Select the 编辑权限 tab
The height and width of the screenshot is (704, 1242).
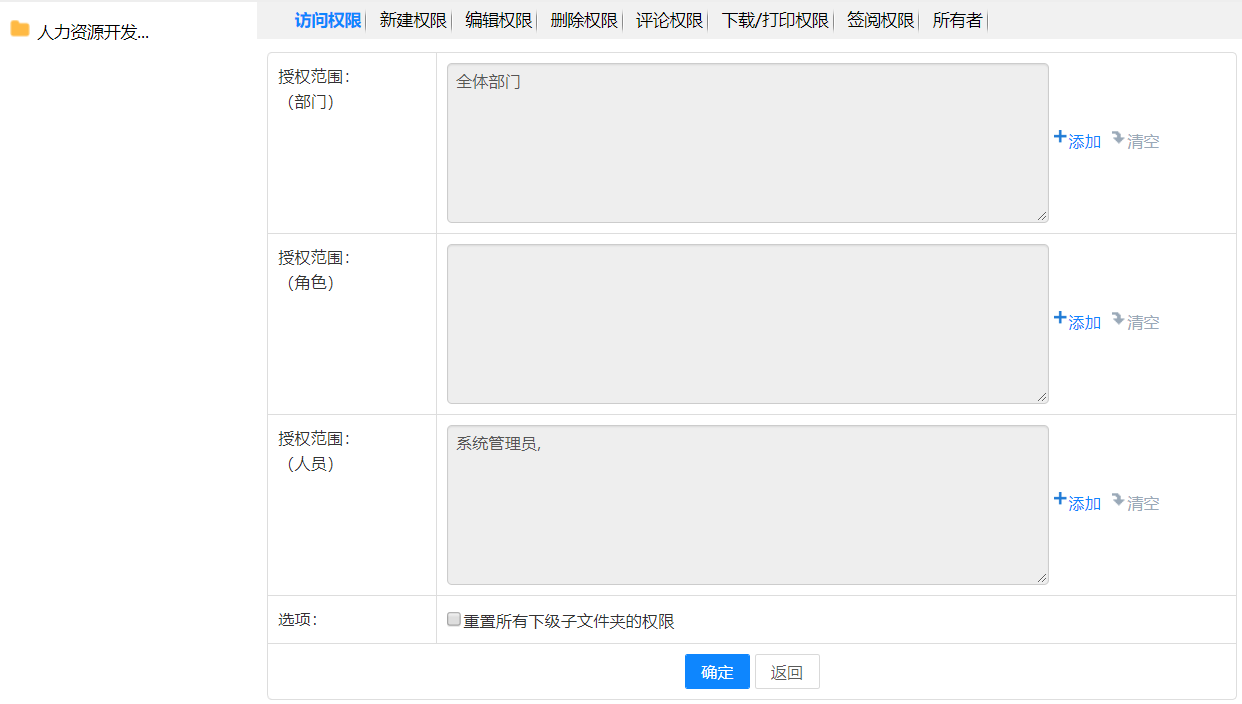[x=498, y=21]
